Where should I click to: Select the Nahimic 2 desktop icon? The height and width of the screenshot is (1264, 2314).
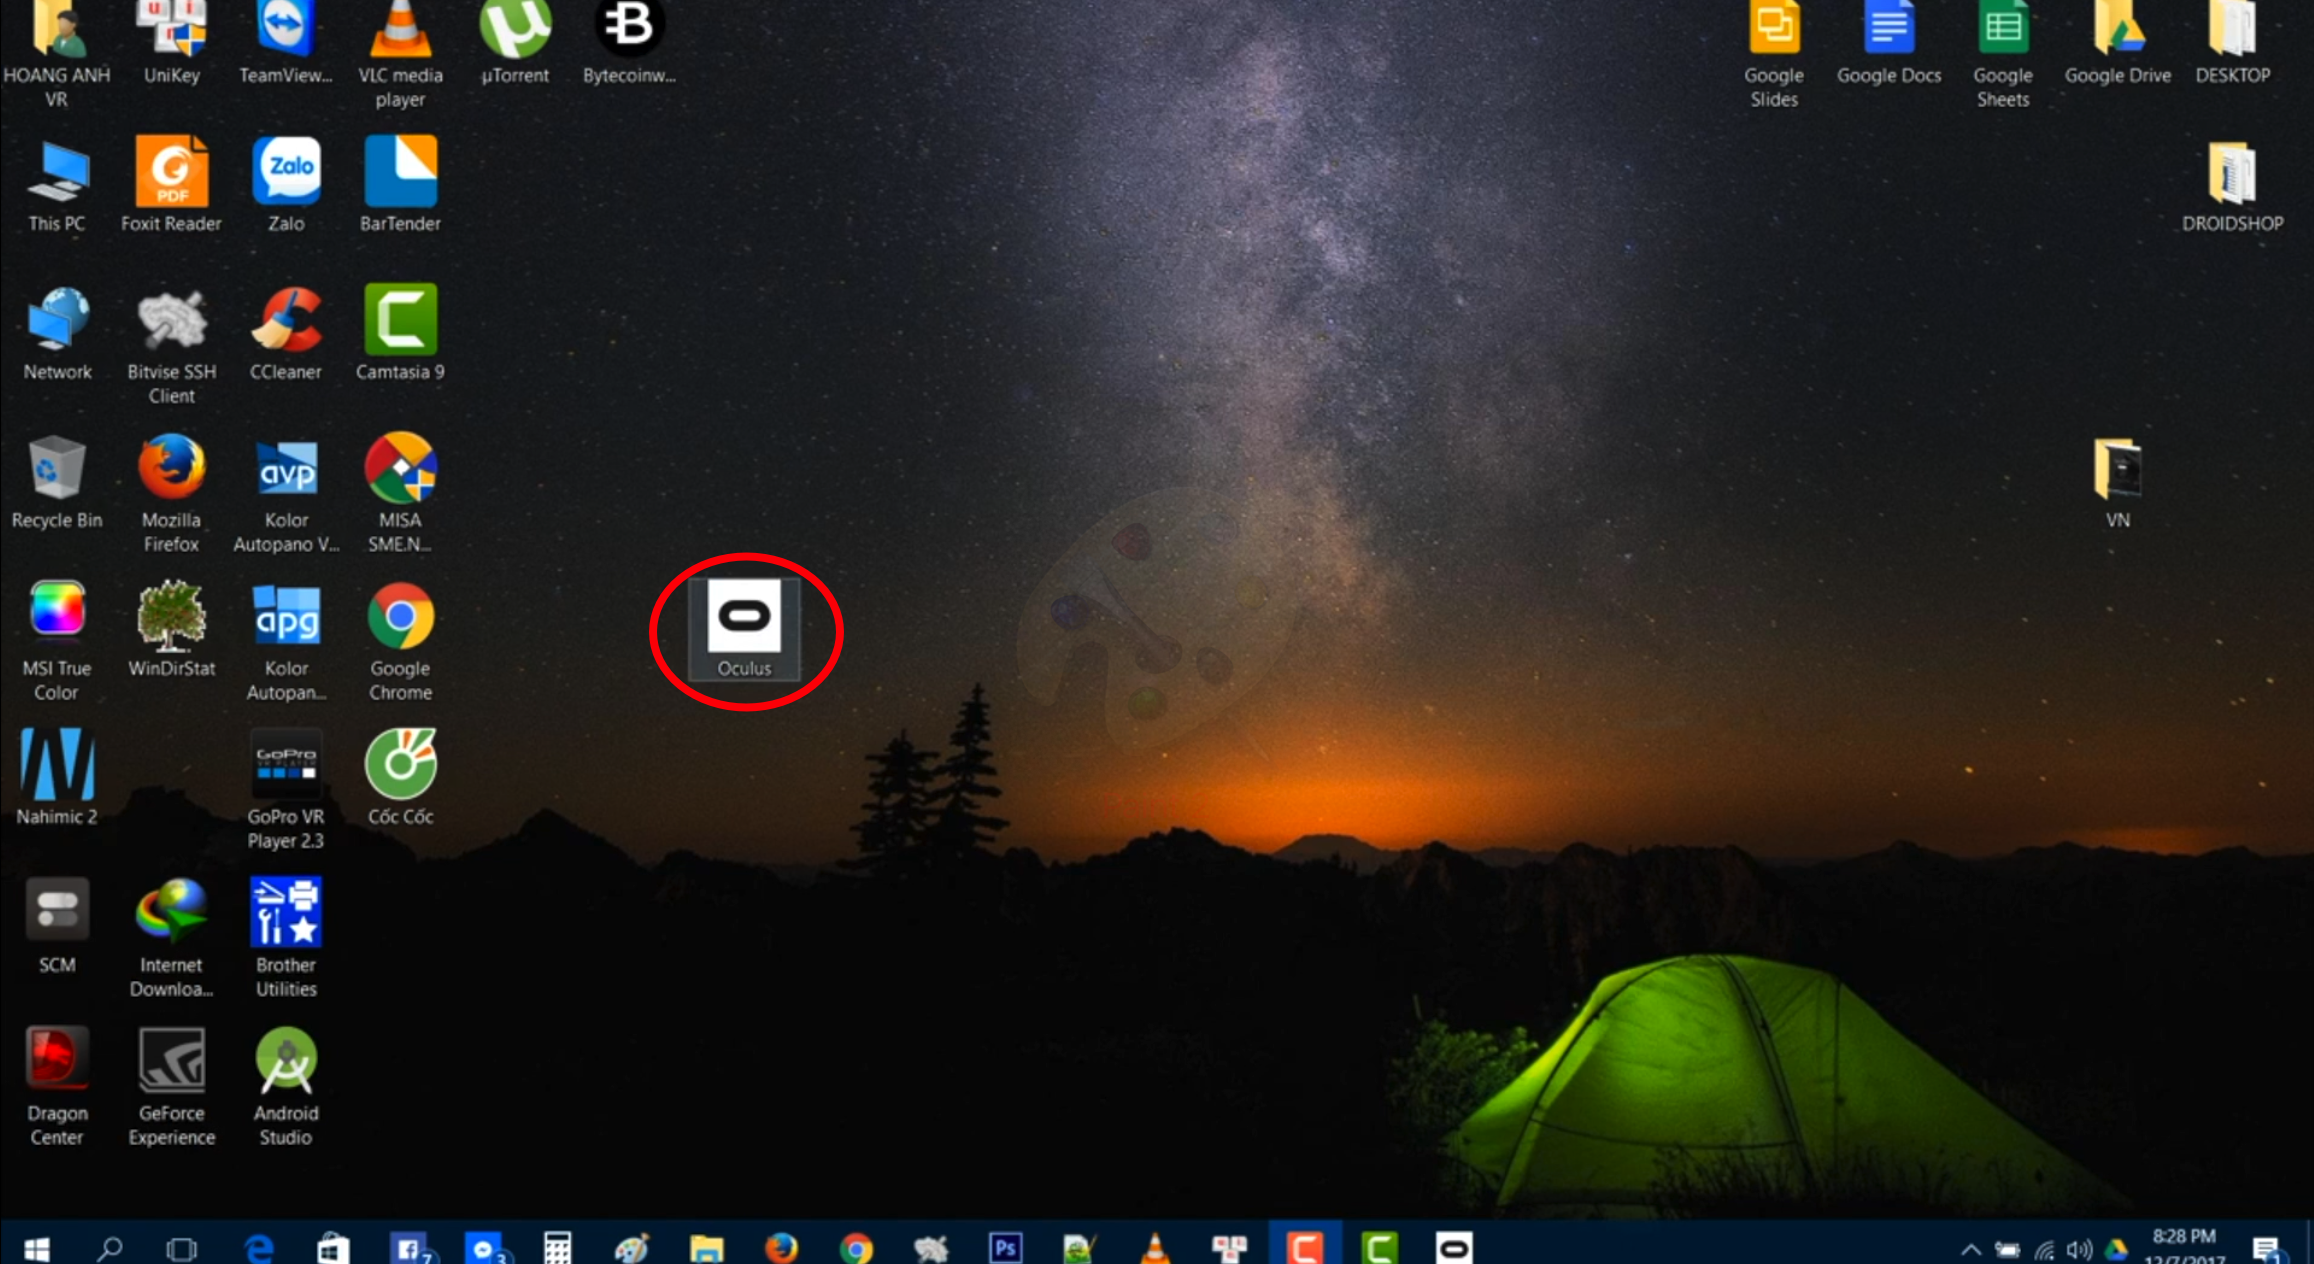point(57,778)
